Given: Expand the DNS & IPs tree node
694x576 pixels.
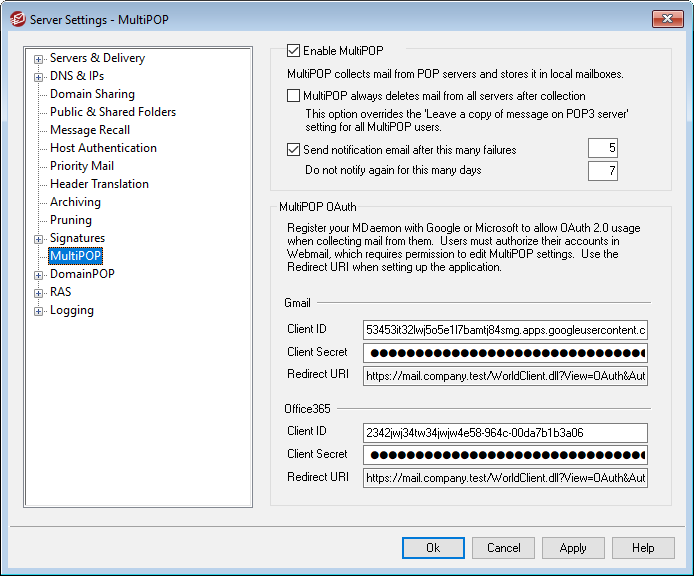Looking at the screenshot, I should 39,77.
